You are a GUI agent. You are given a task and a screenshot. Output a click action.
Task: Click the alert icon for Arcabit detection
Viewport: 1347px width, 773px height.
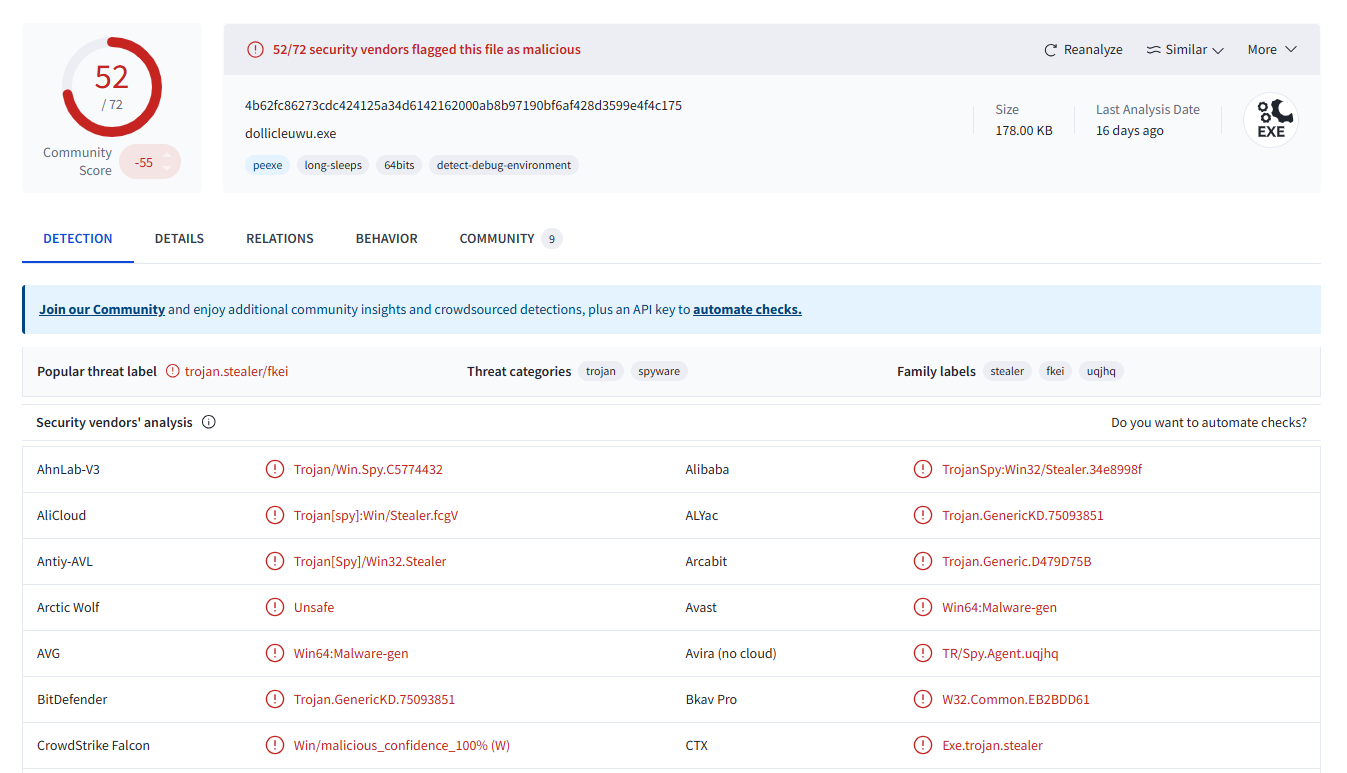click(923, 561)
